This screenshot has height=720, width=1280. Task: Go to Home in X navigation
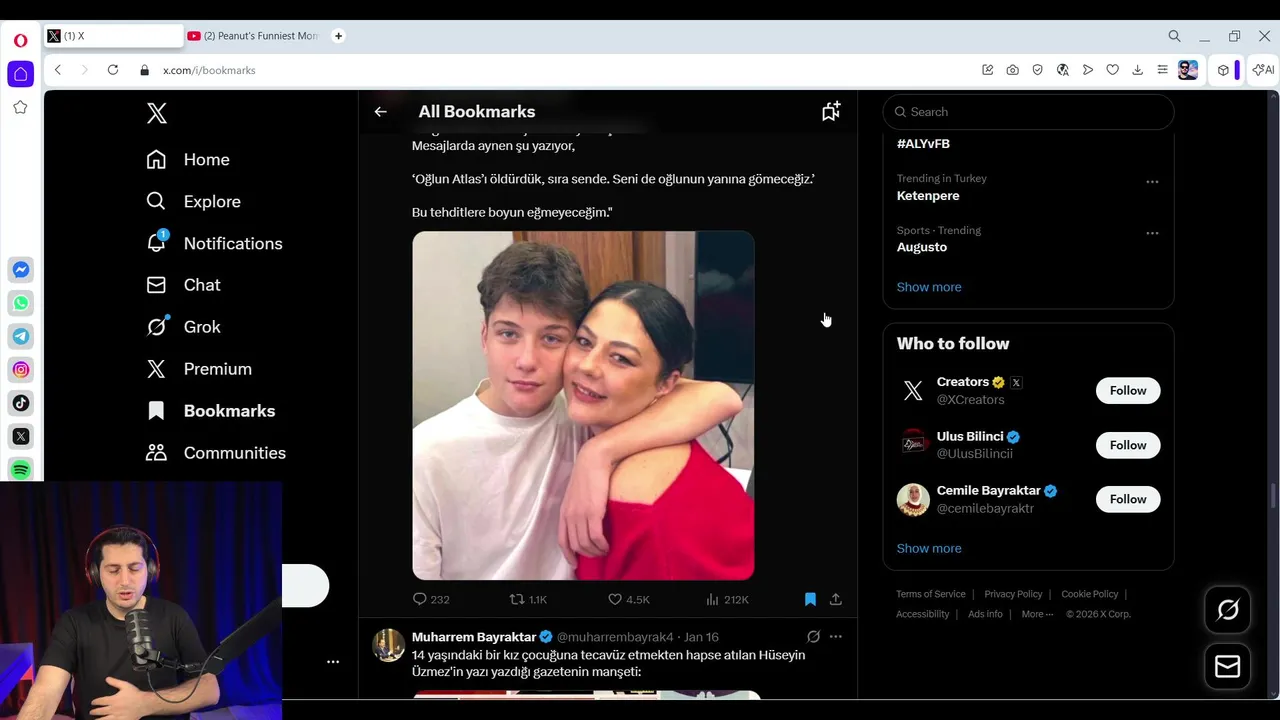(188, 160)
